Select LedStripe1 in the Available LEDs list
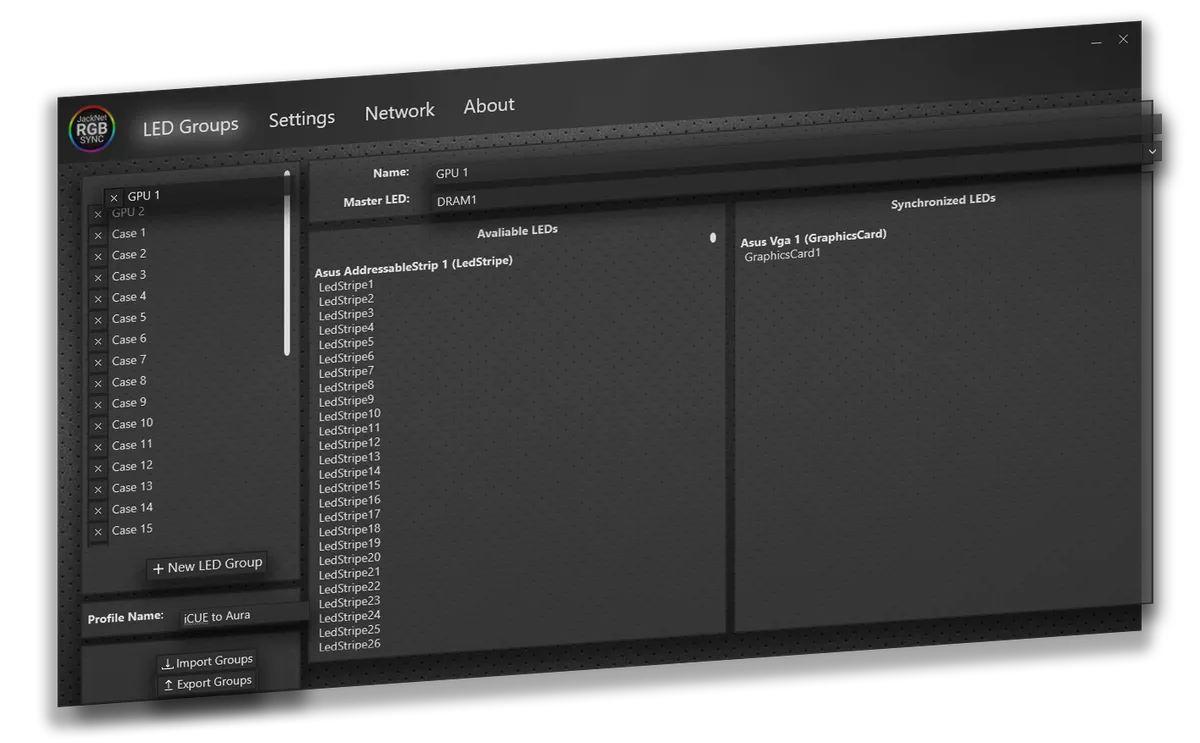Image resolution: width=1200 pixels, height=743 pixels. click(345, 284)
